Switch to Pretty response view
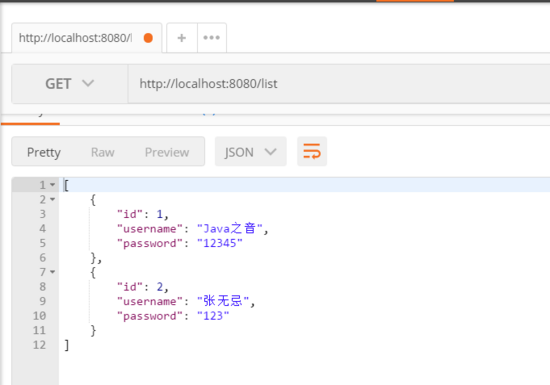The width and height of the screenshot is (550, 385). (44, 152)
